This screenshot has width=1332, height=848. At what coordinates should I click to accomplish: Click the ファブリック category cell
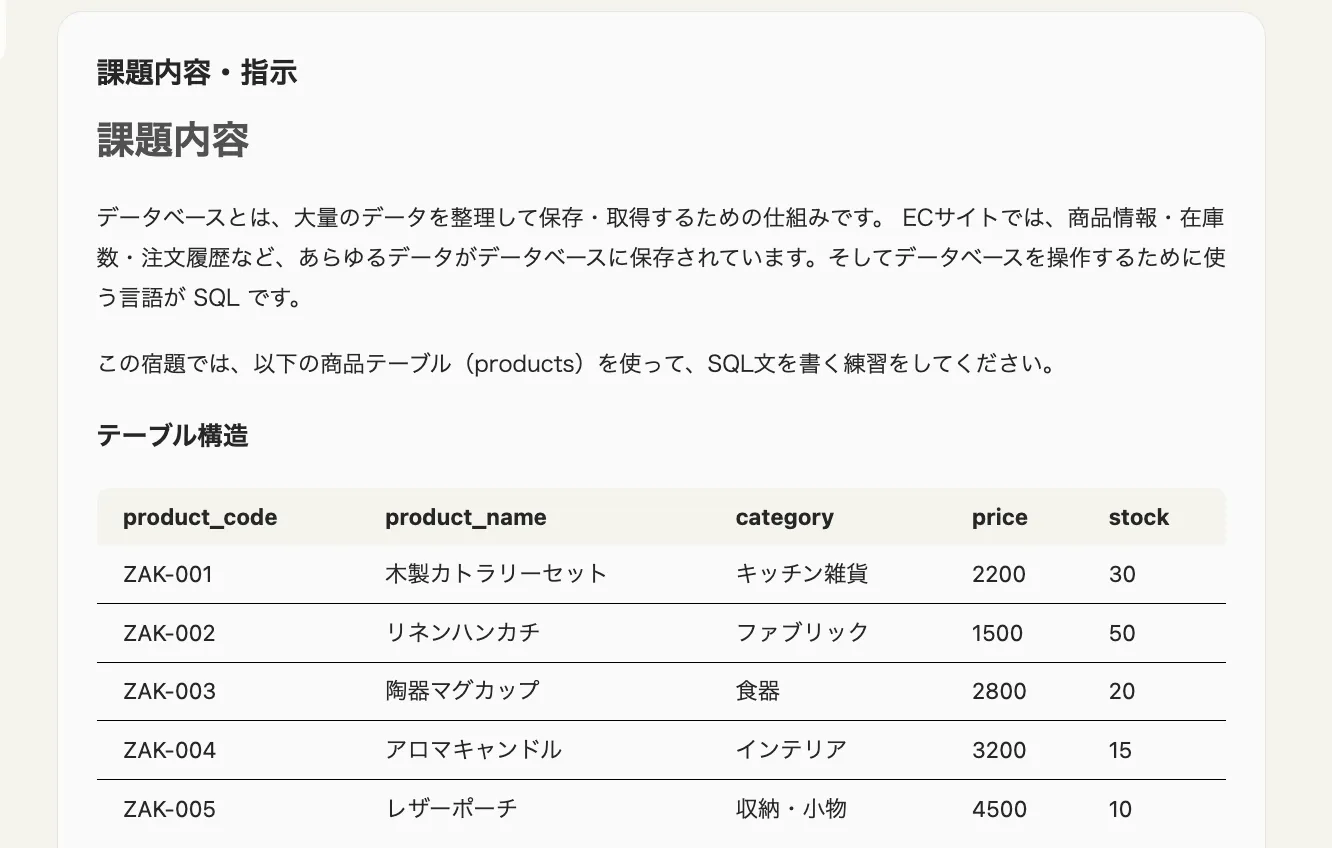click(x=802, y=632)
